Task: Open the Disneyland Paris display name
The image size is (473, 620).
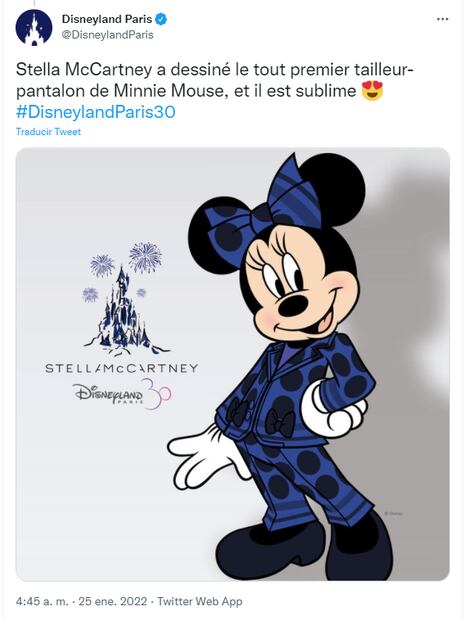Action: pos(107,19)
